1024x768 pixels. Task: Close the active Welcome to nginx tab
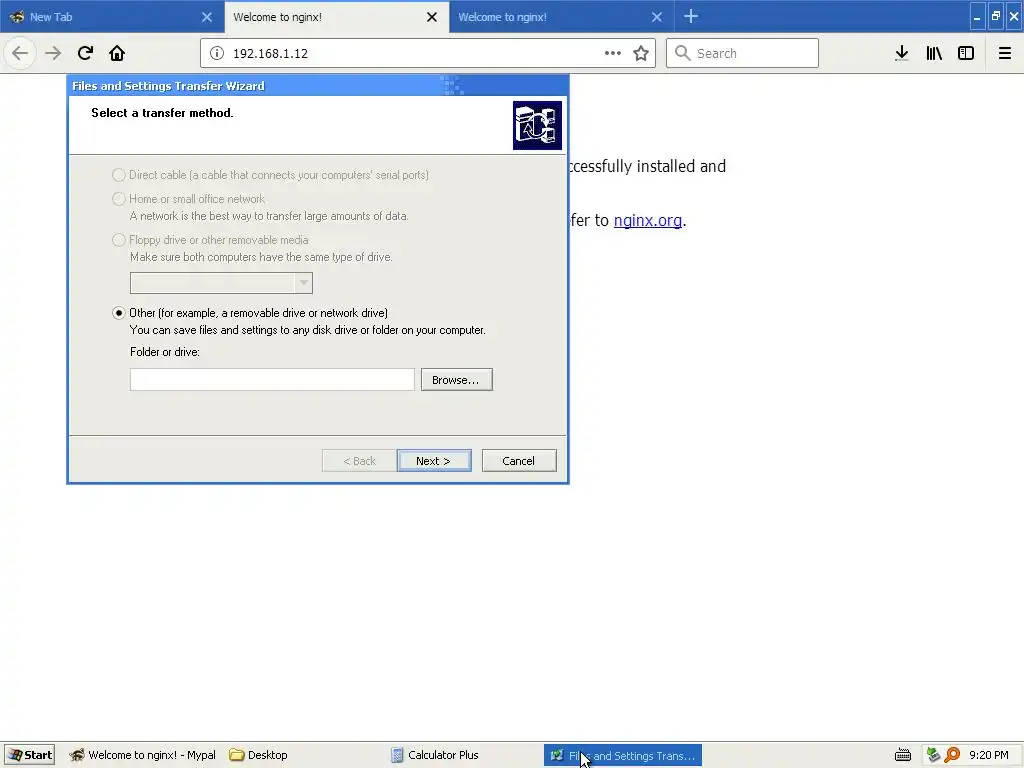[432, 17]
